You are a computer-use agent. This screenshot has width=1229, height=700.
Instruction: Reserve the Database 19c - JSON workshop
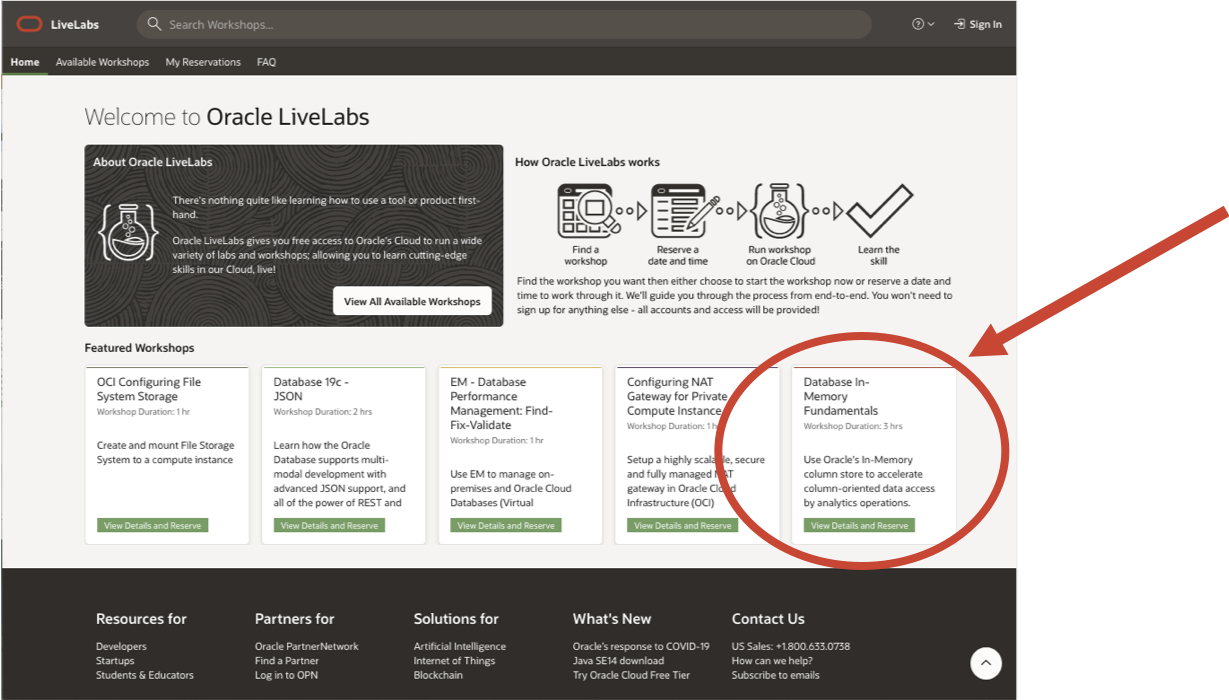[x=329, y=525]
